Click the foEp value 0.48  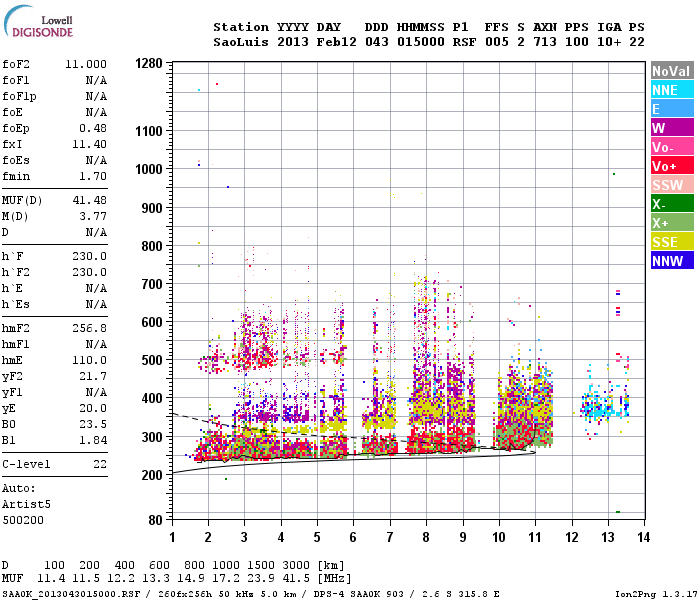tap(93, 128)
